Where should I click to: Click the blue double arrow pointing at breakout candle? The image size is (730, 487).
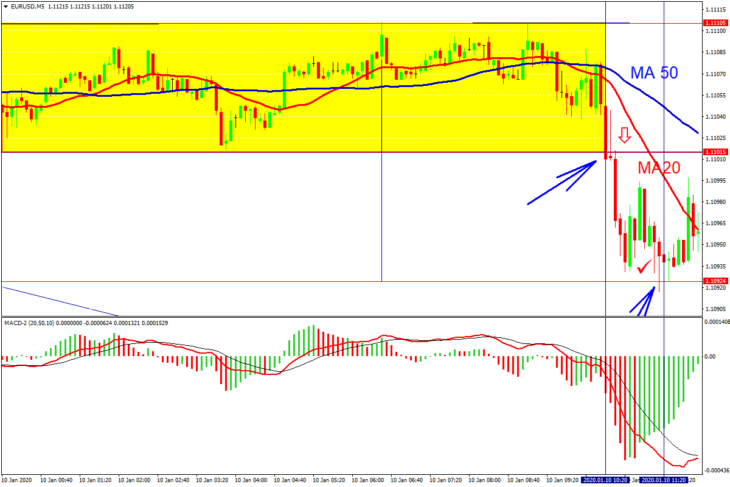[x=562, y=182]
